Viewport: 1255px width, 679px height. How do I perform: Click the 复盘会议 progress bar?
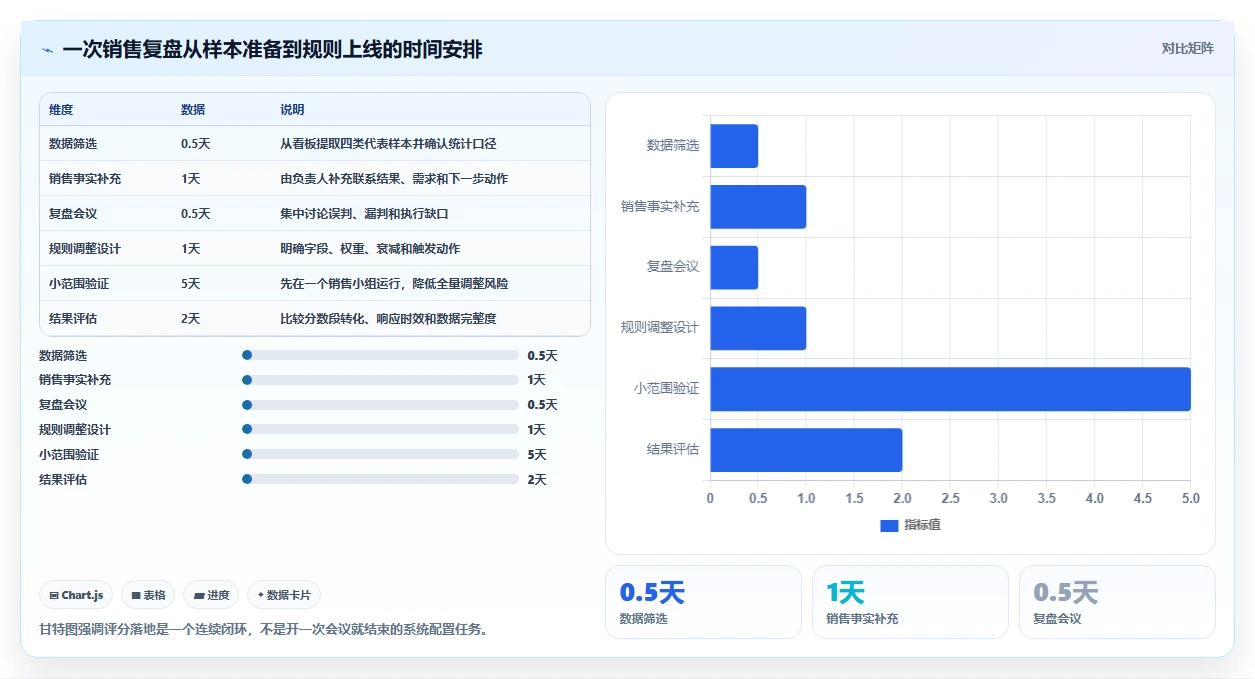pyautogui.click(x=380, y=405)
